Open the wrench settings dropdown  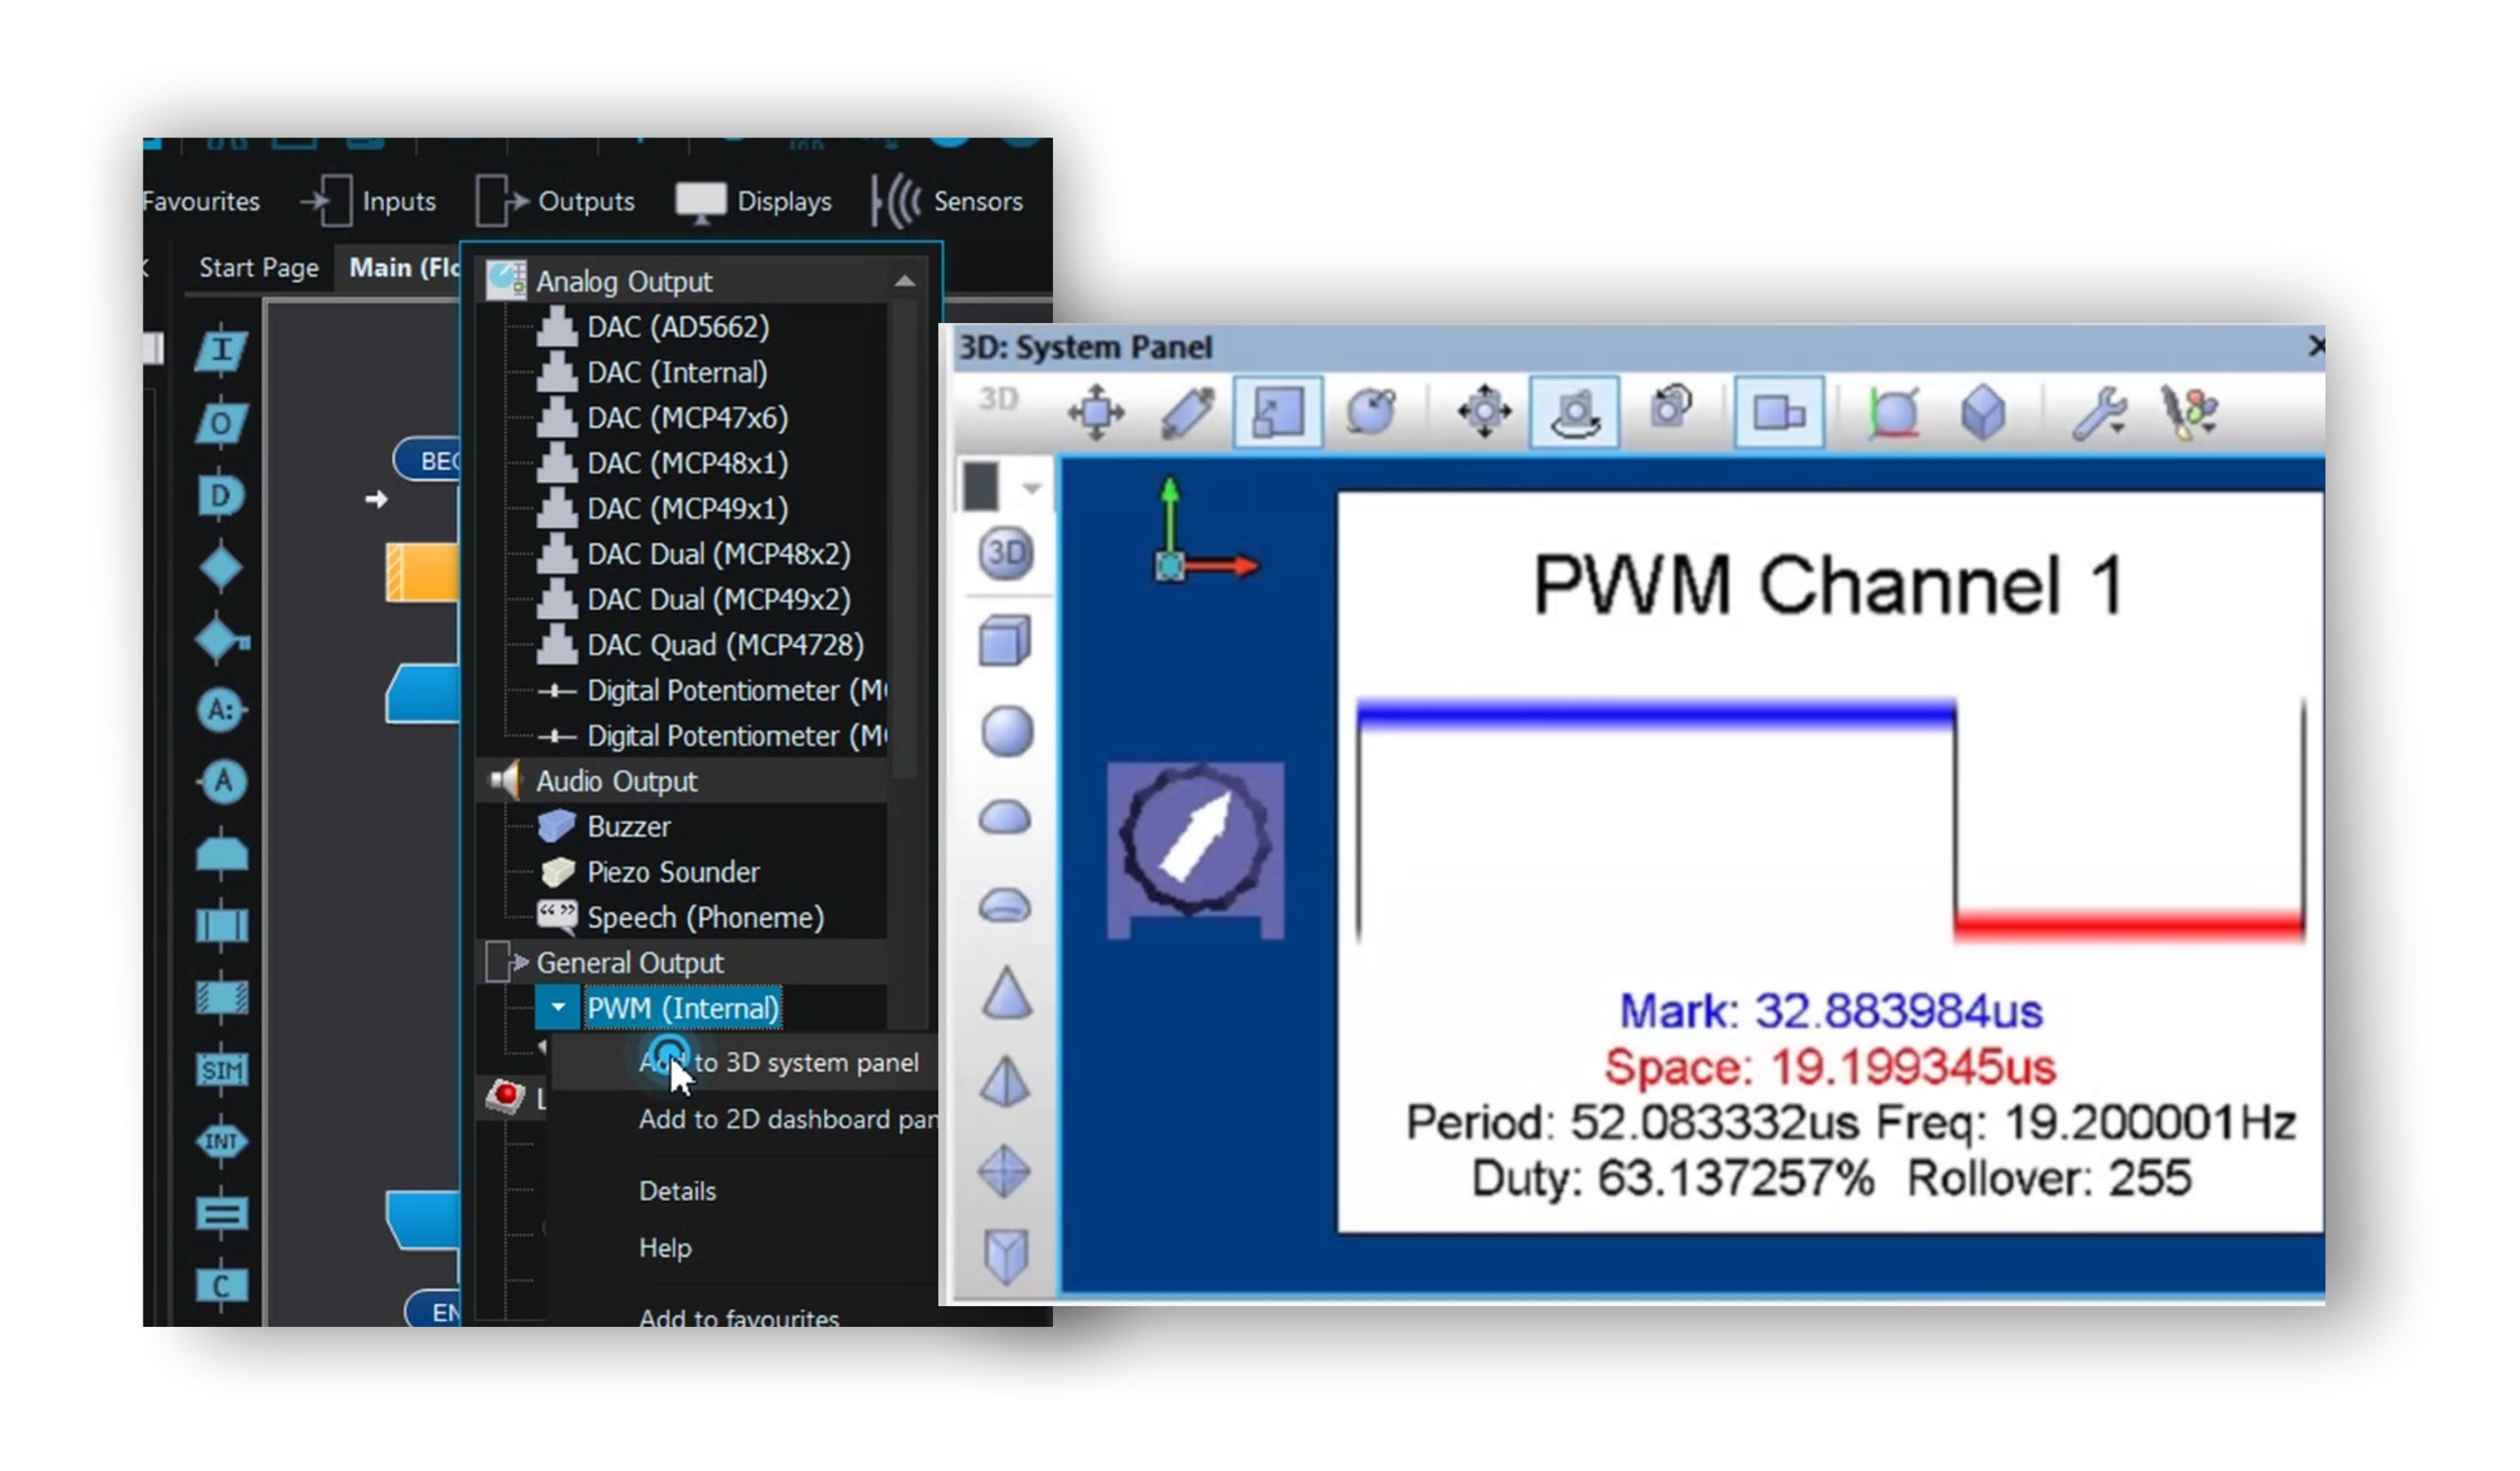click(2098, 412)
